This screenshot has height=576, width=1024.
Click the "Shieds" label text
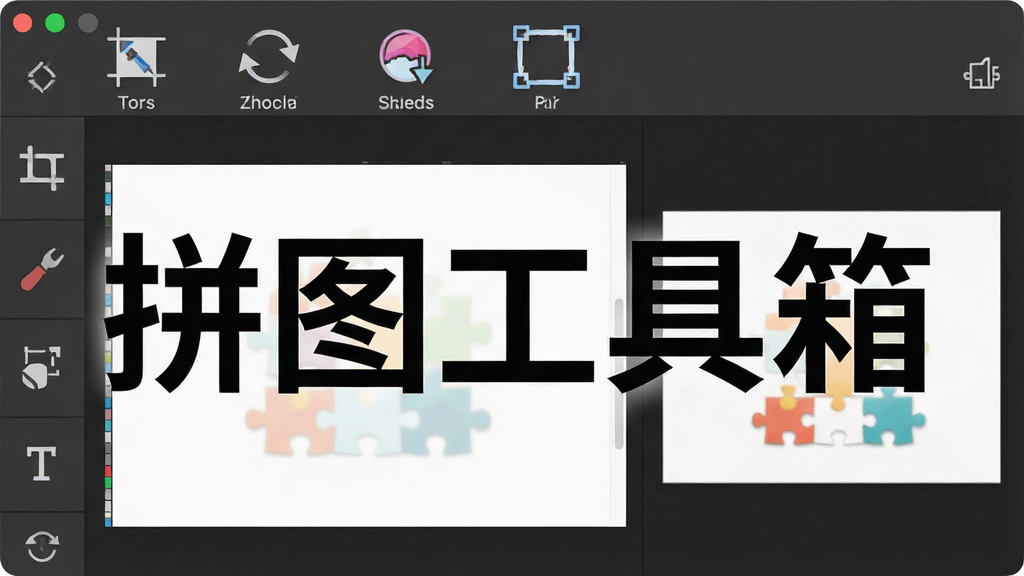tap(406, 103)
